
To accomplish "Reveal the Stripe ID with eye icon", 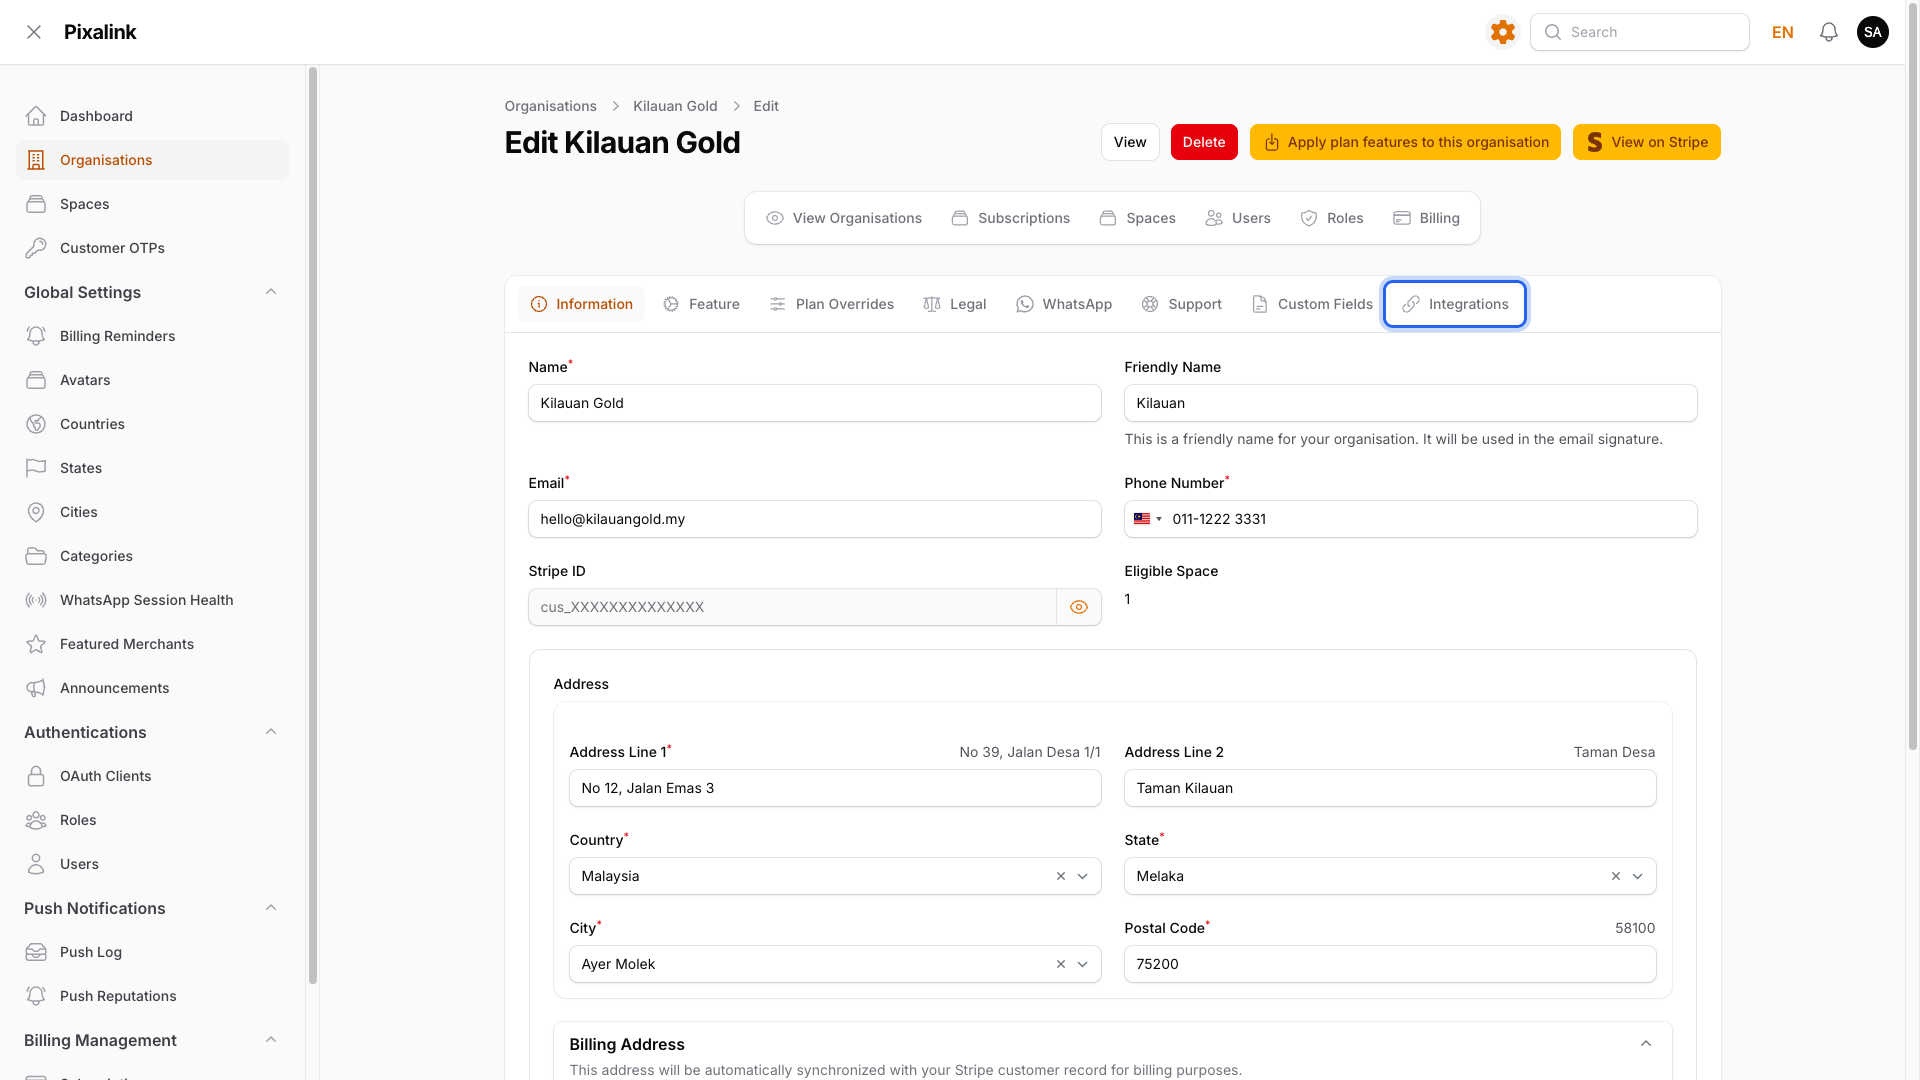I will (1079, 607).
